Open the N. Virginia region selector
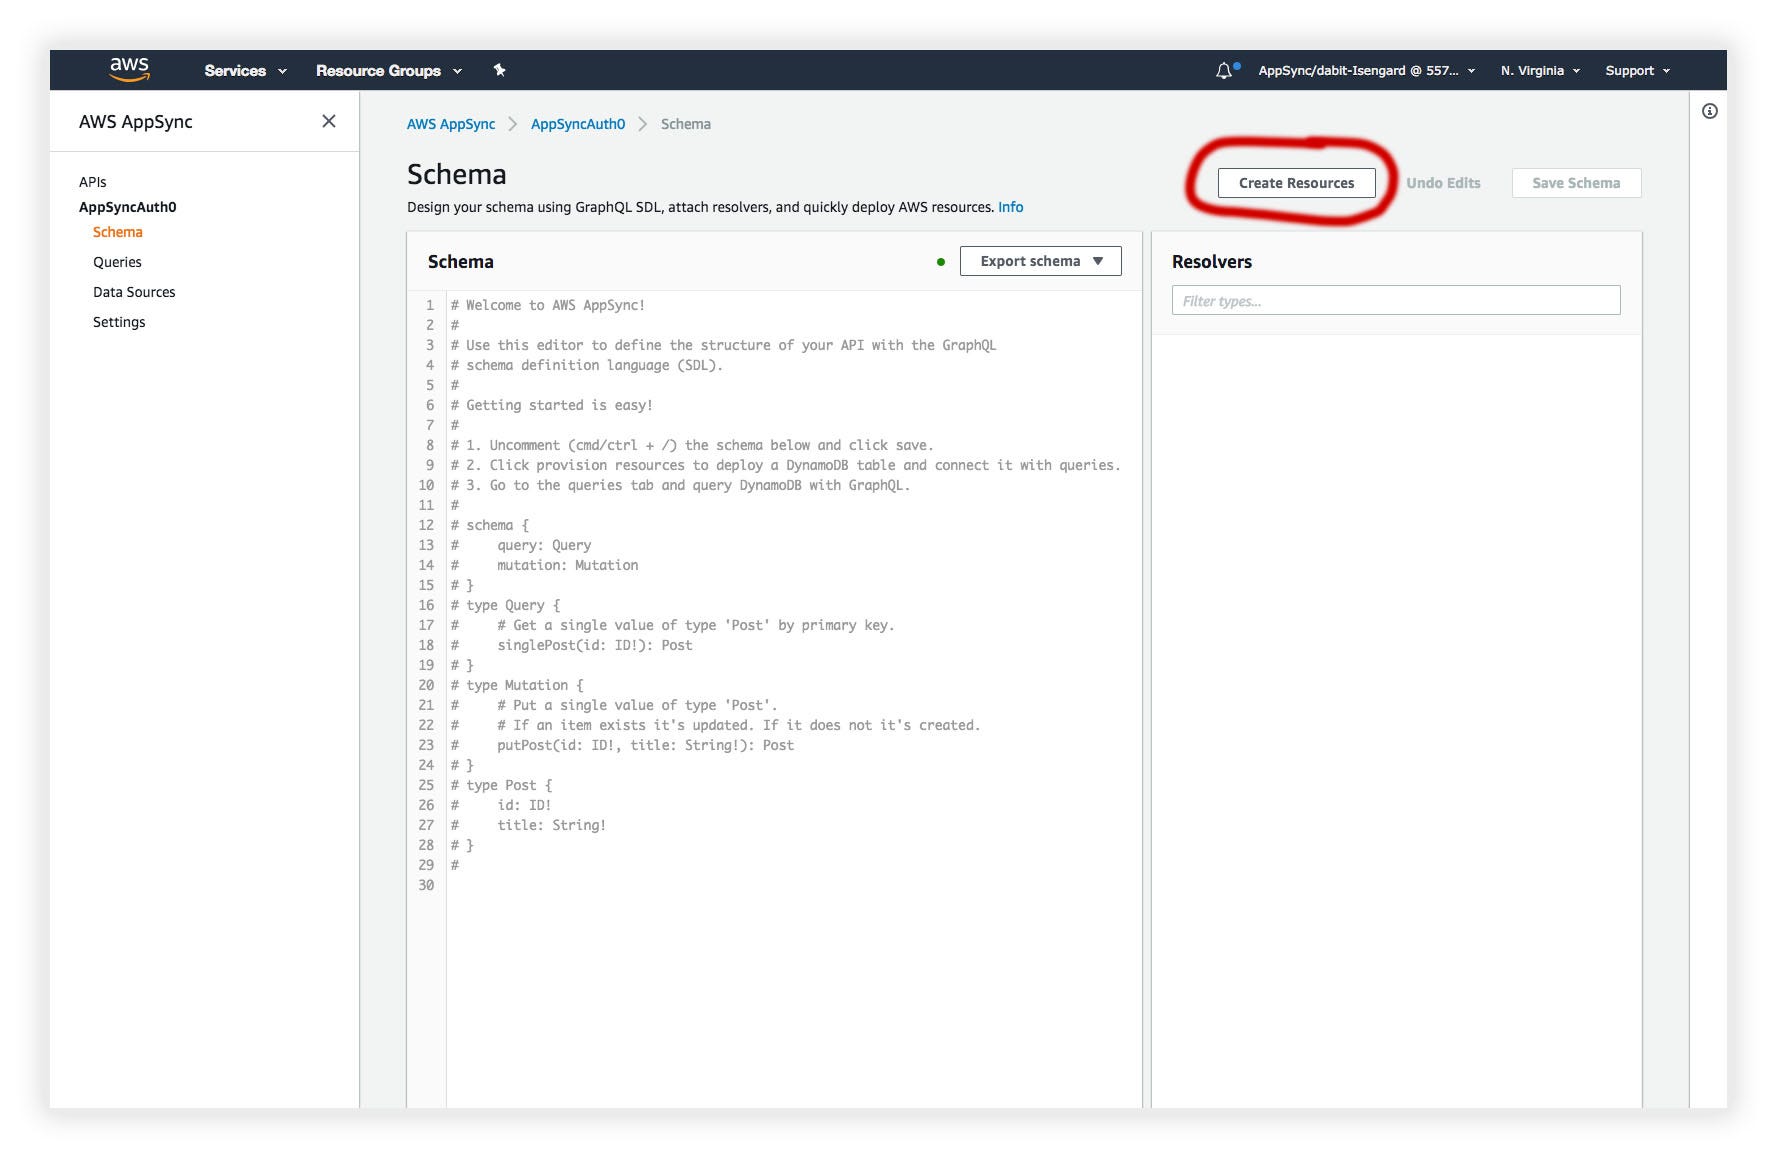This screenshot has width=1777, height=1158. click(1540, 70)
